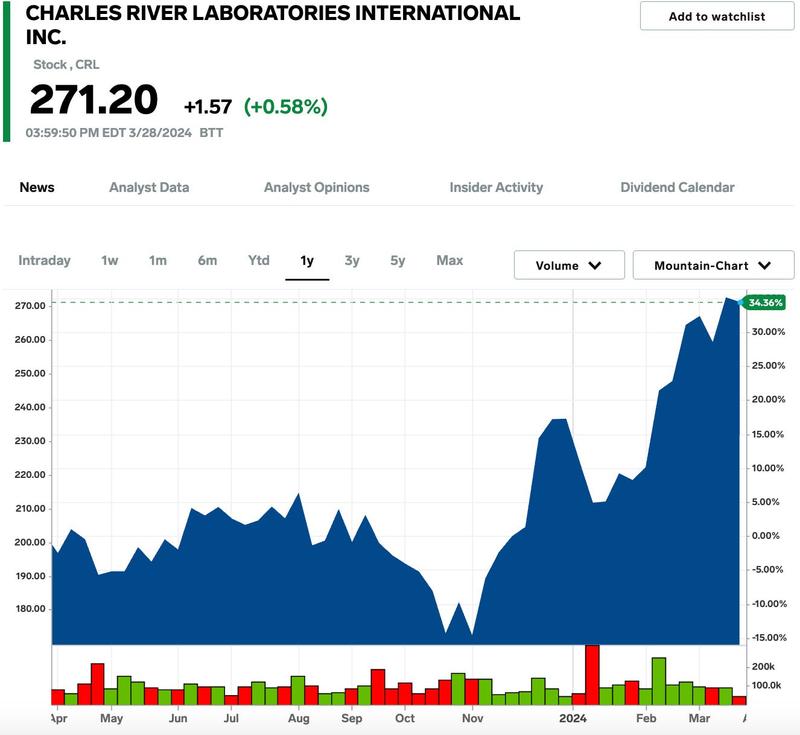The image size is (800, 735).
Task: Switch chart to 3y range
Action: [352, 261]
